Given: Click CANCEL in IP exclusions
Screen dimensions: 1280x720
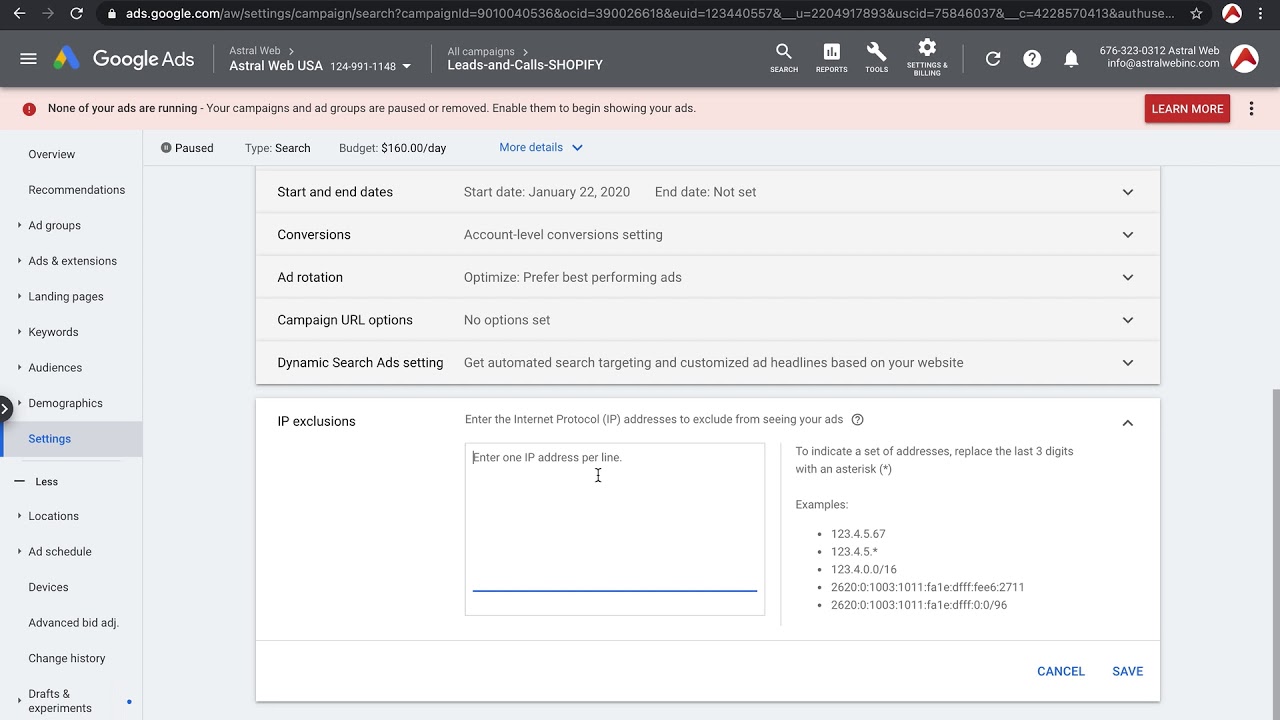Looking at the screenshot, I should pos(1061,671).
